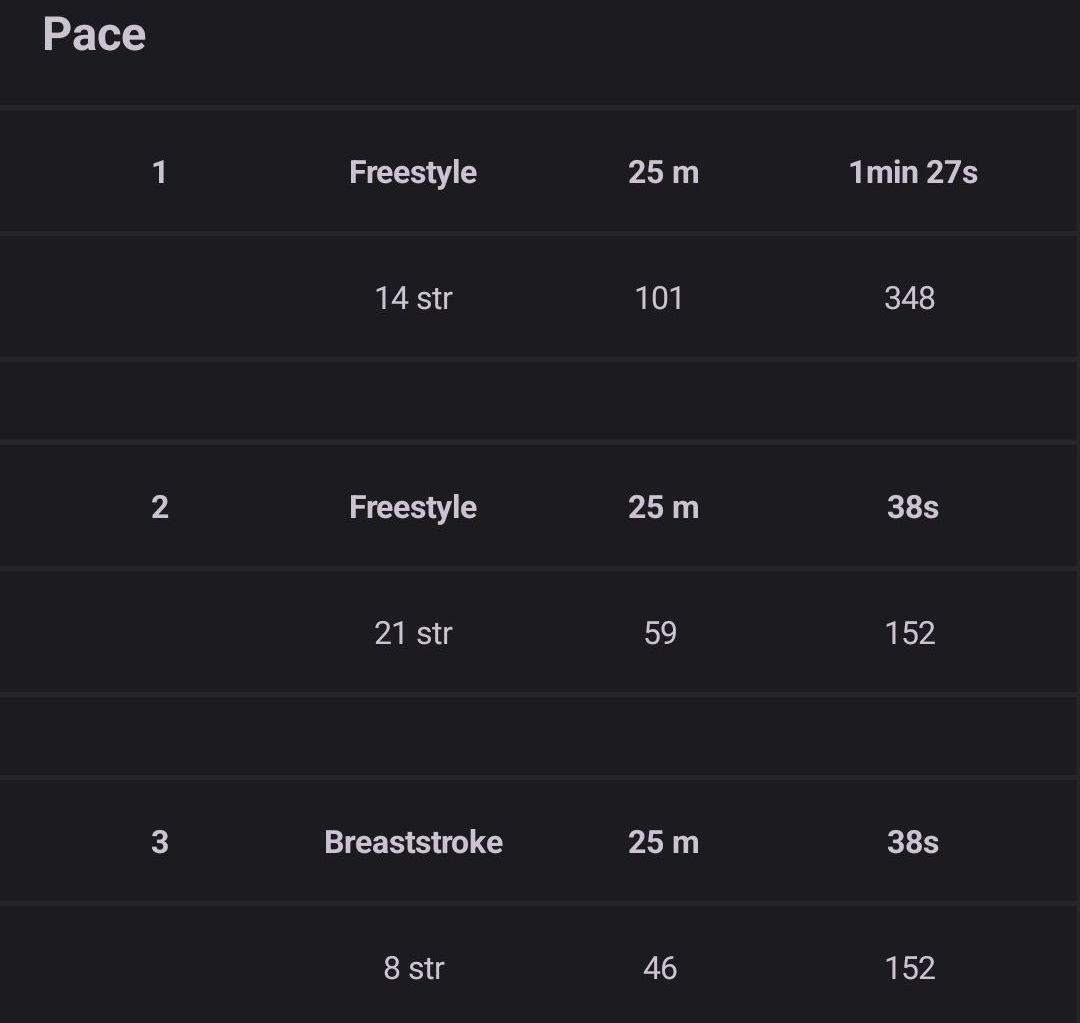1080x1023 pixels.
Task: Tap lap 1 value 101
Action: [659, 298]
